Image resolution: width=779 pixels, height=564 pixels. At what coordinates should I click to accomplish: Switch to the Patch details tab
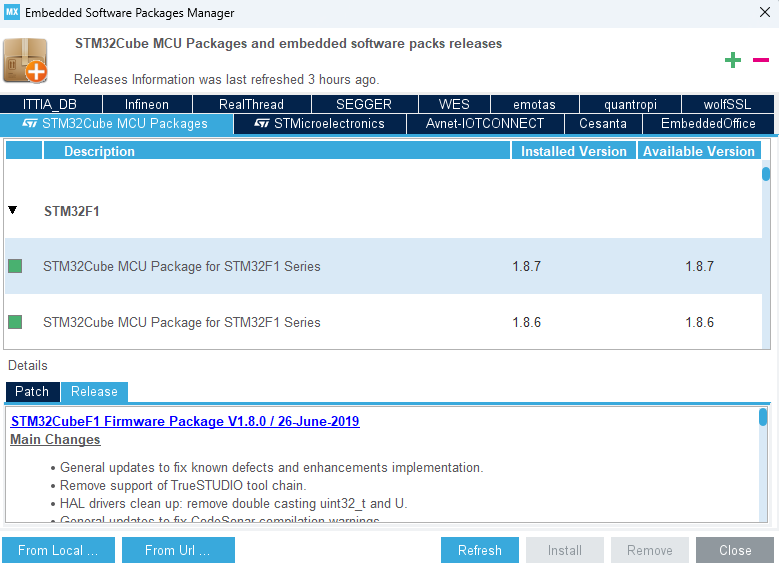(32, 392)
